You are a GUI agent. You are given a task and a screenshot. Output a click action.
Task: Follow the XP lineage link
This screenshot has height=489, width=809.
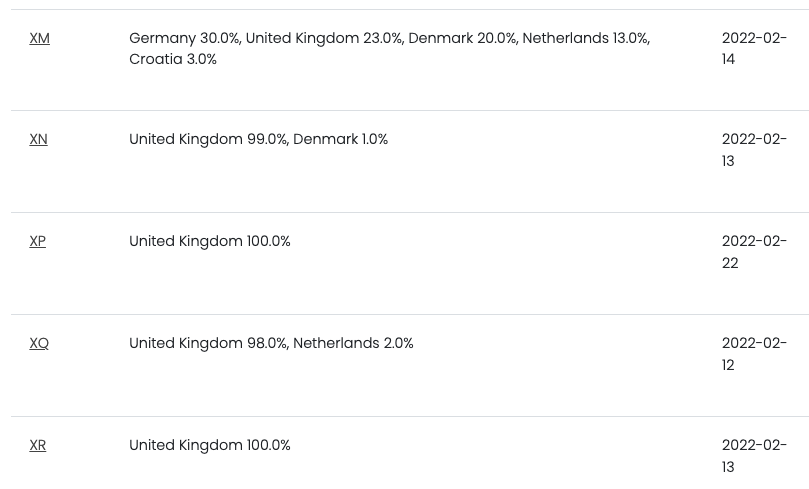38,241
